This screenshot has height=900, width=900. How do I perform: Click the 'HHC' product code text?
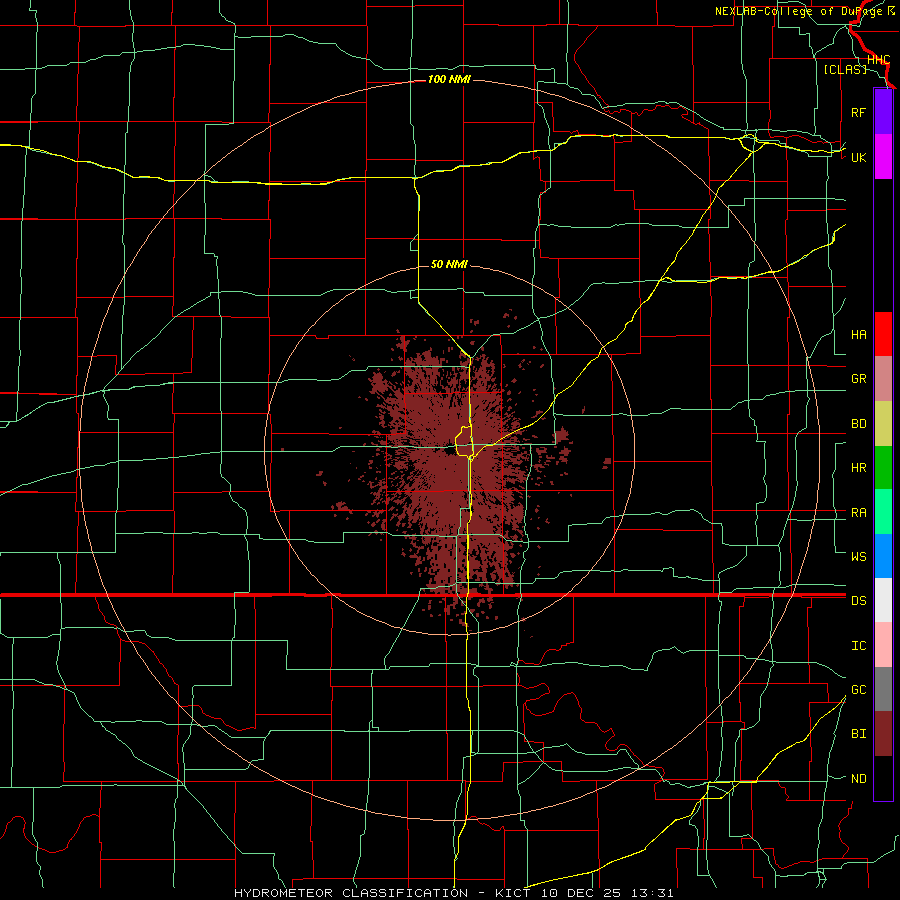point(878,60)
